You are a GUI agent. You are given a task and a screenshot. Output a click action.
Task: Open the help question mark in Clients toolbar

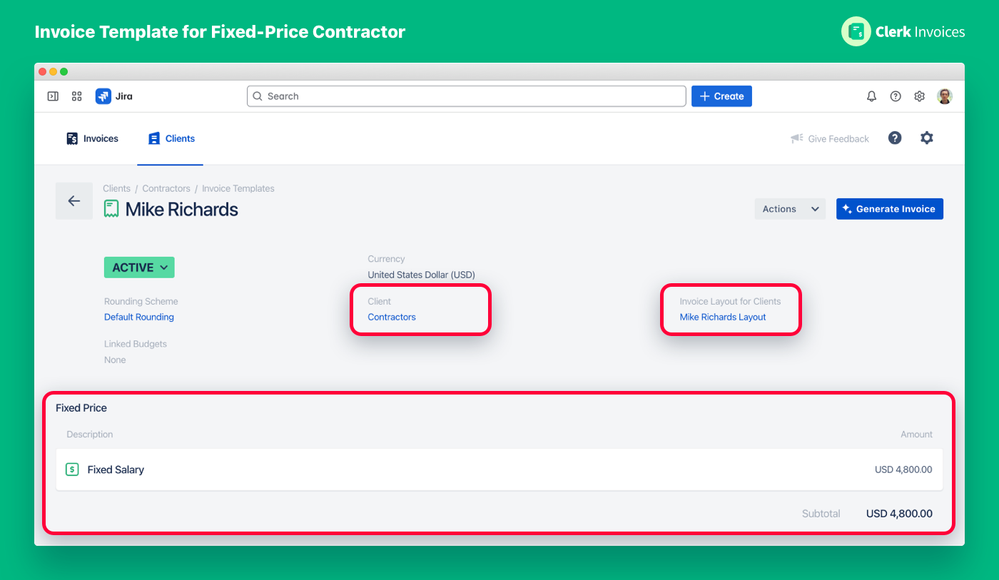click(894, 138)
